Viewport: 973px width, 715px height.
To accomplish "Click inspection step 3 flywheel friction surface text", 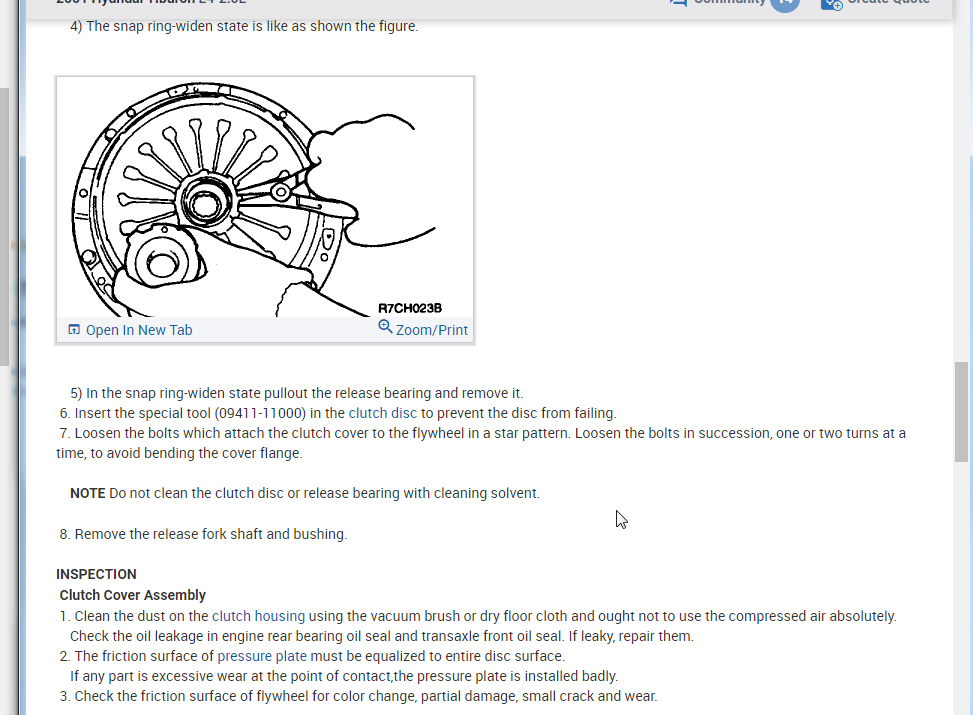I will pos(358,696).
